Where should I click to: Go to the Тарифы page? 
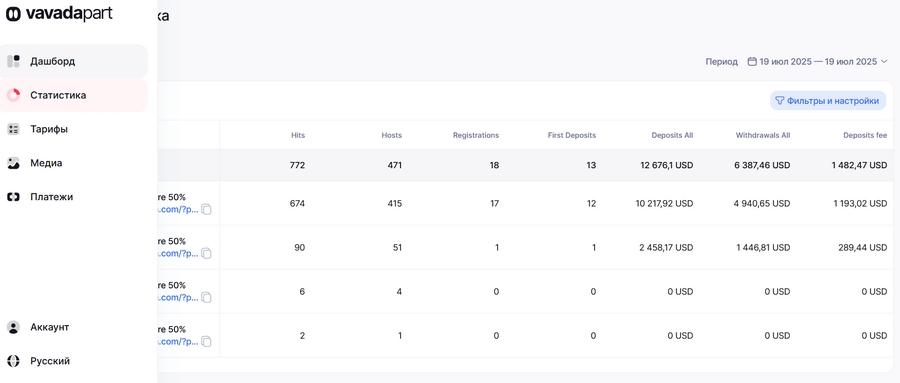(x=74, y=129)
